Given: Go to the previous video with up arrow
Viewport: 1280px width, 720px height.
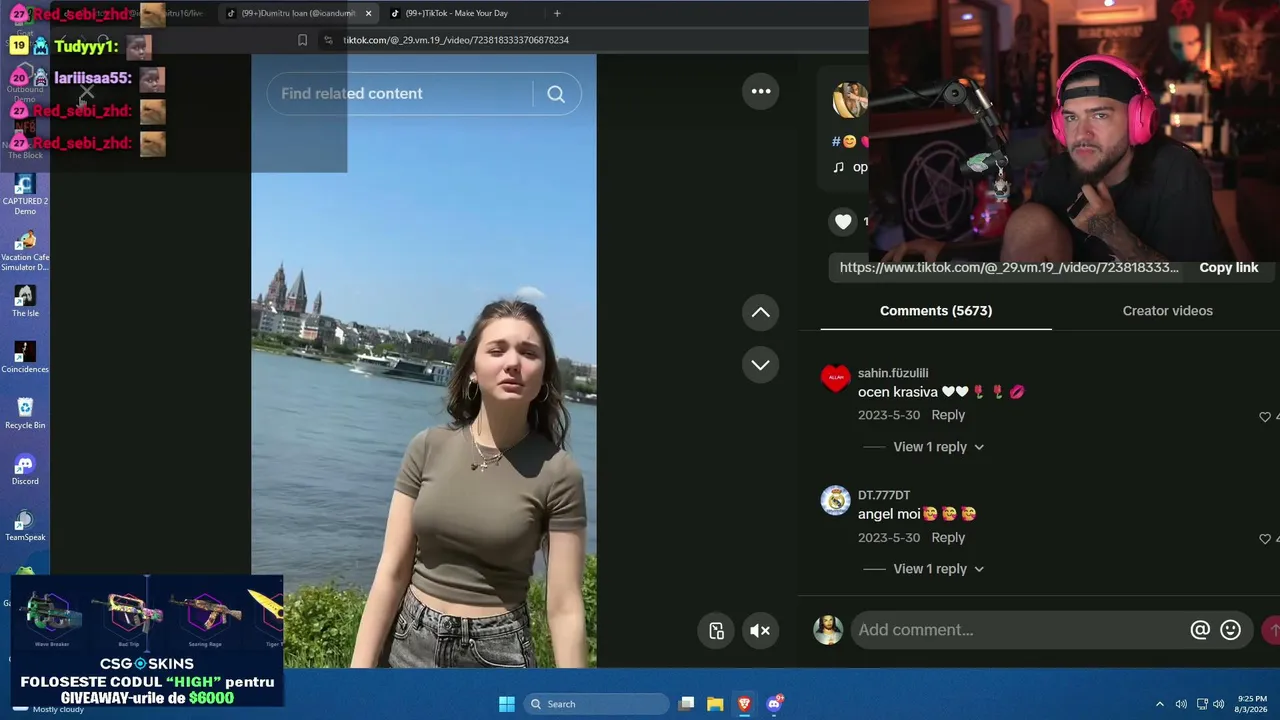Looking at the screenshot, I should click(760, 312).
